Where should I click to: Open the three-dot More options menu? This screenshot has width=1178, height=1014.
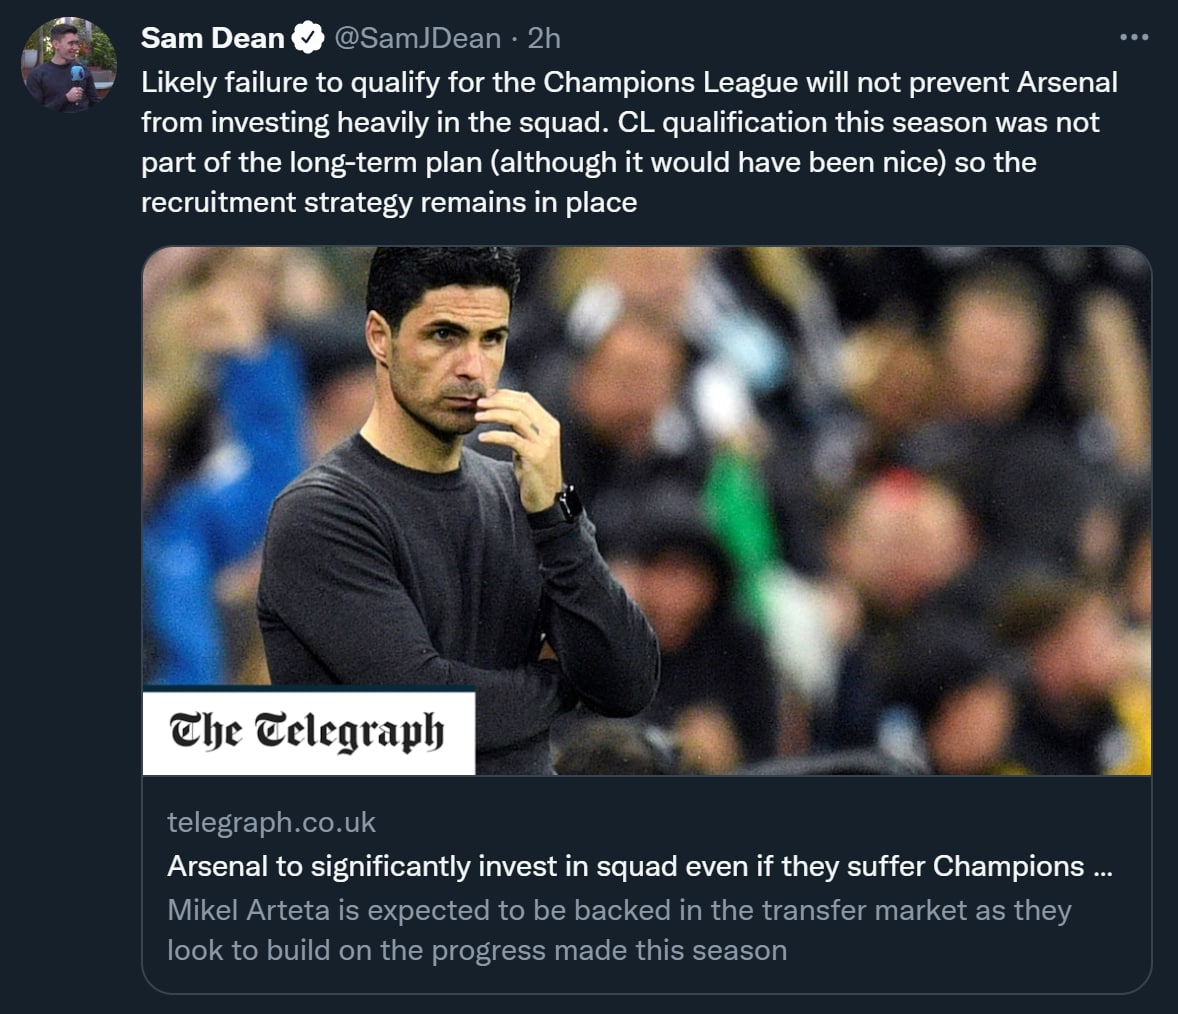pos(1134,38)
